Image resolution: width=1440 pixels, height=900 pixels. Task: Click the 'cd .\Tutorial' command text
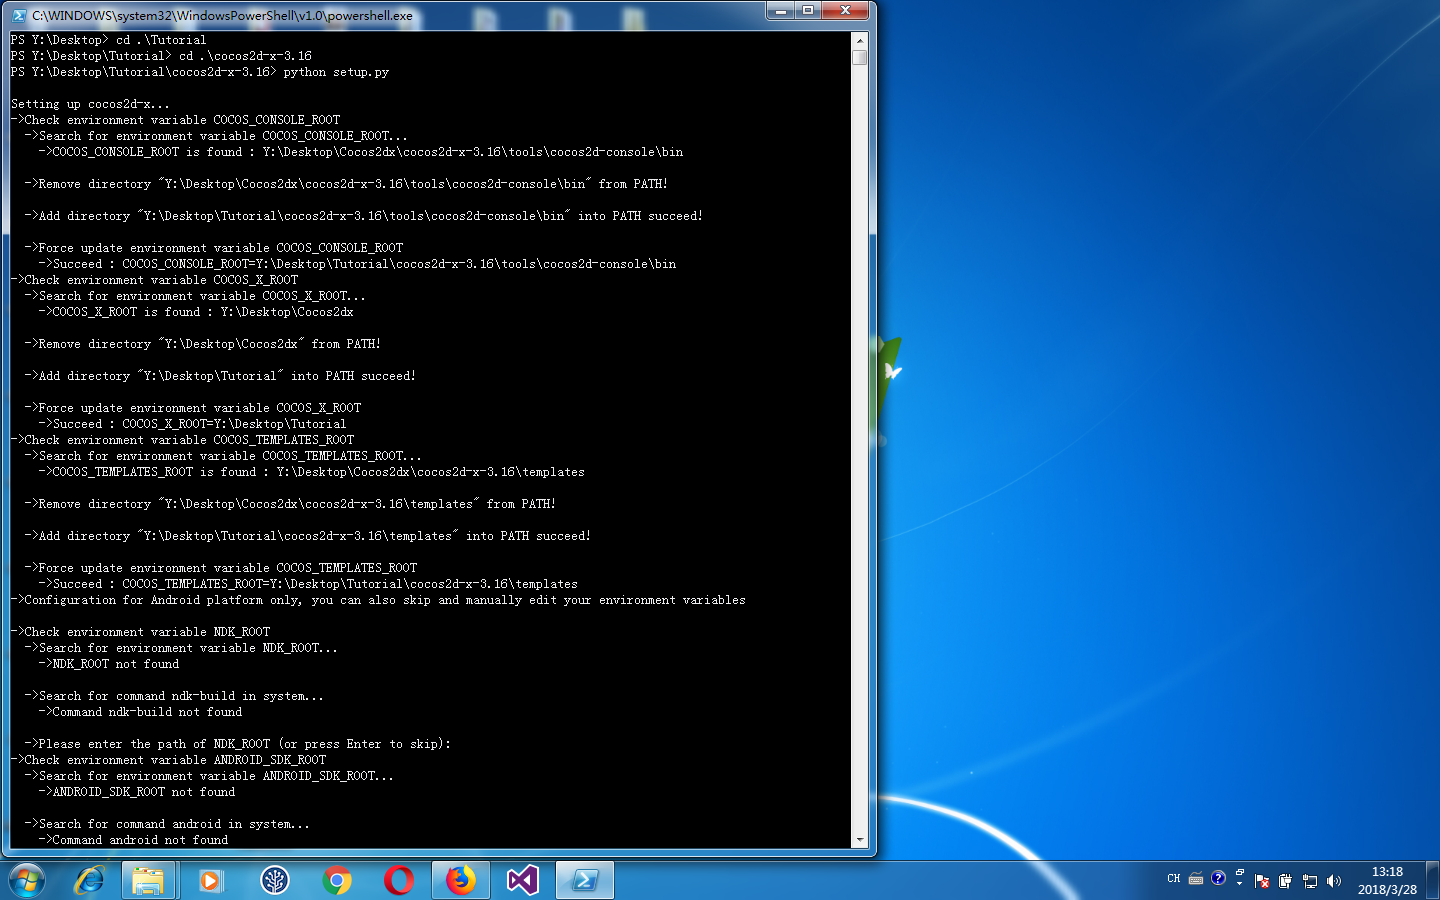[161, 40]
